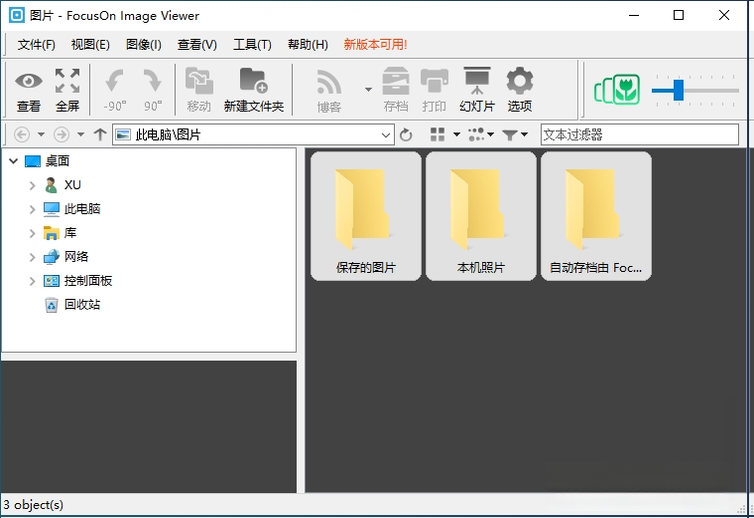The image size is (754, 518).
Task: Expand the 此电脑 tree node
Action: point(32,209)
